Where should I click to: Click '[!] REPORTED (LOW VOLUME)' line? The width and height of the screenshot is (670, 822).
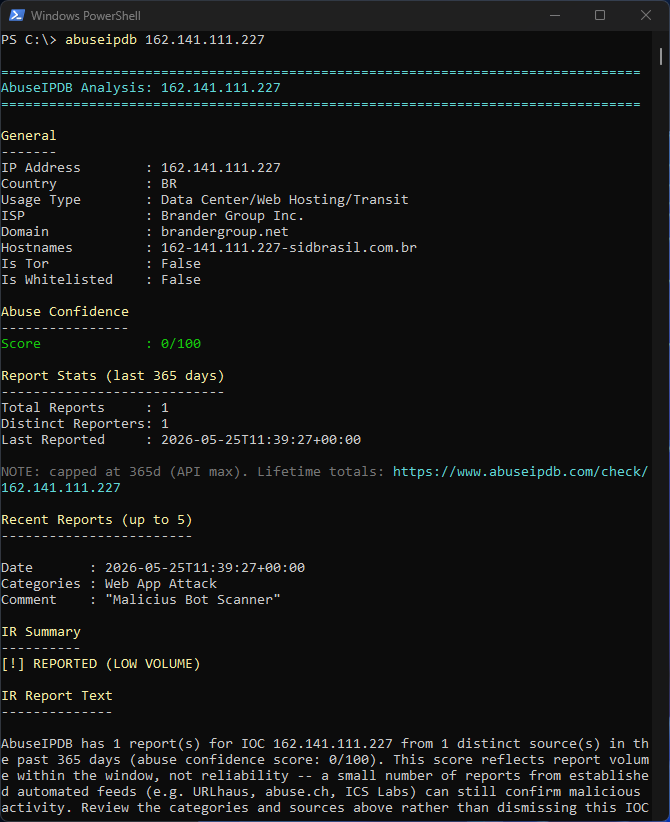[x=101, y=664]
